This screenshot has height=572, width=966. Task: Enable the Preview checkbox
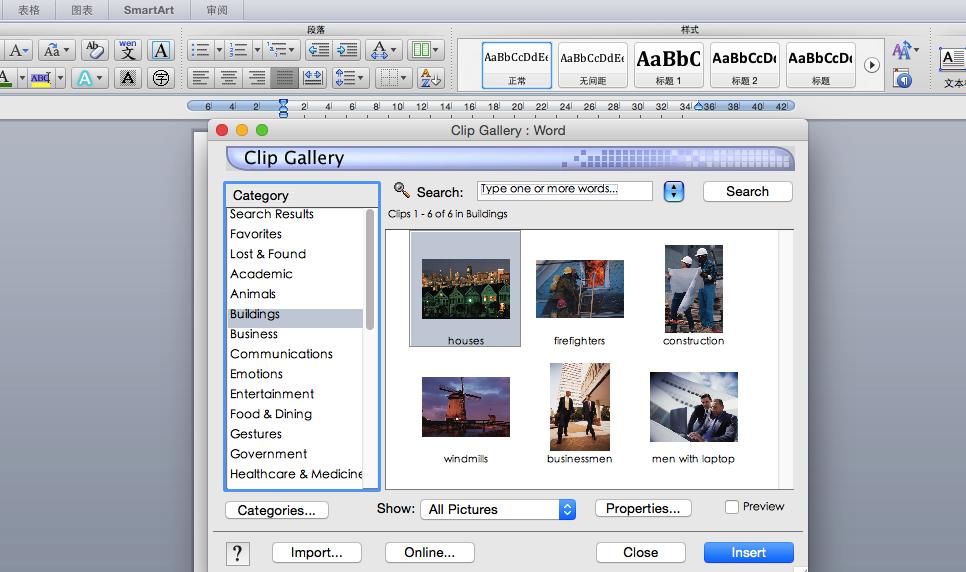coord(732,507)
